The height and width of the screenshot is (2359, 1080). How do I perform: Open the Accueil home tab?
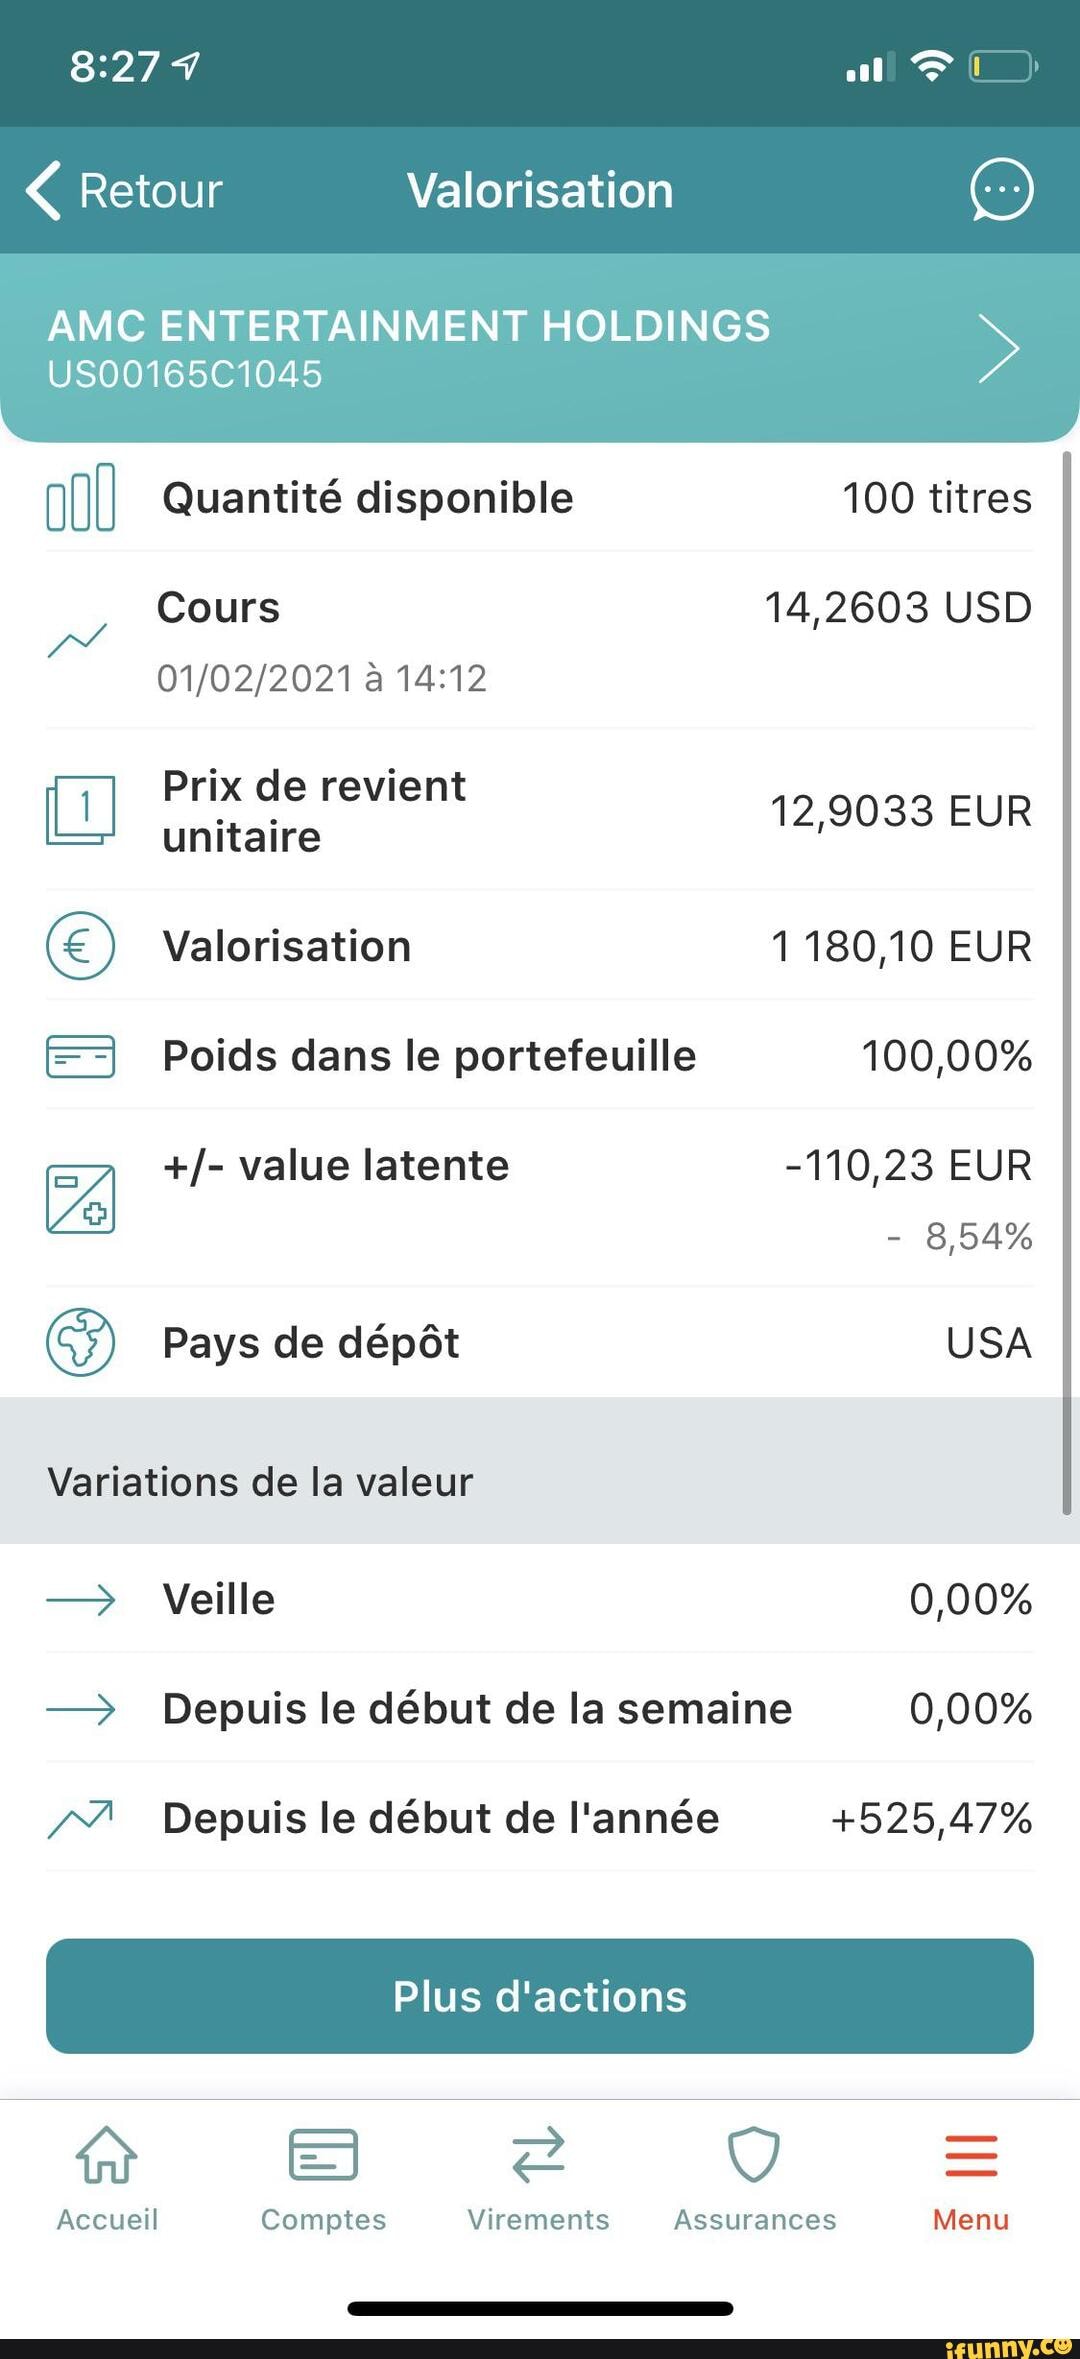point(107,2181)
